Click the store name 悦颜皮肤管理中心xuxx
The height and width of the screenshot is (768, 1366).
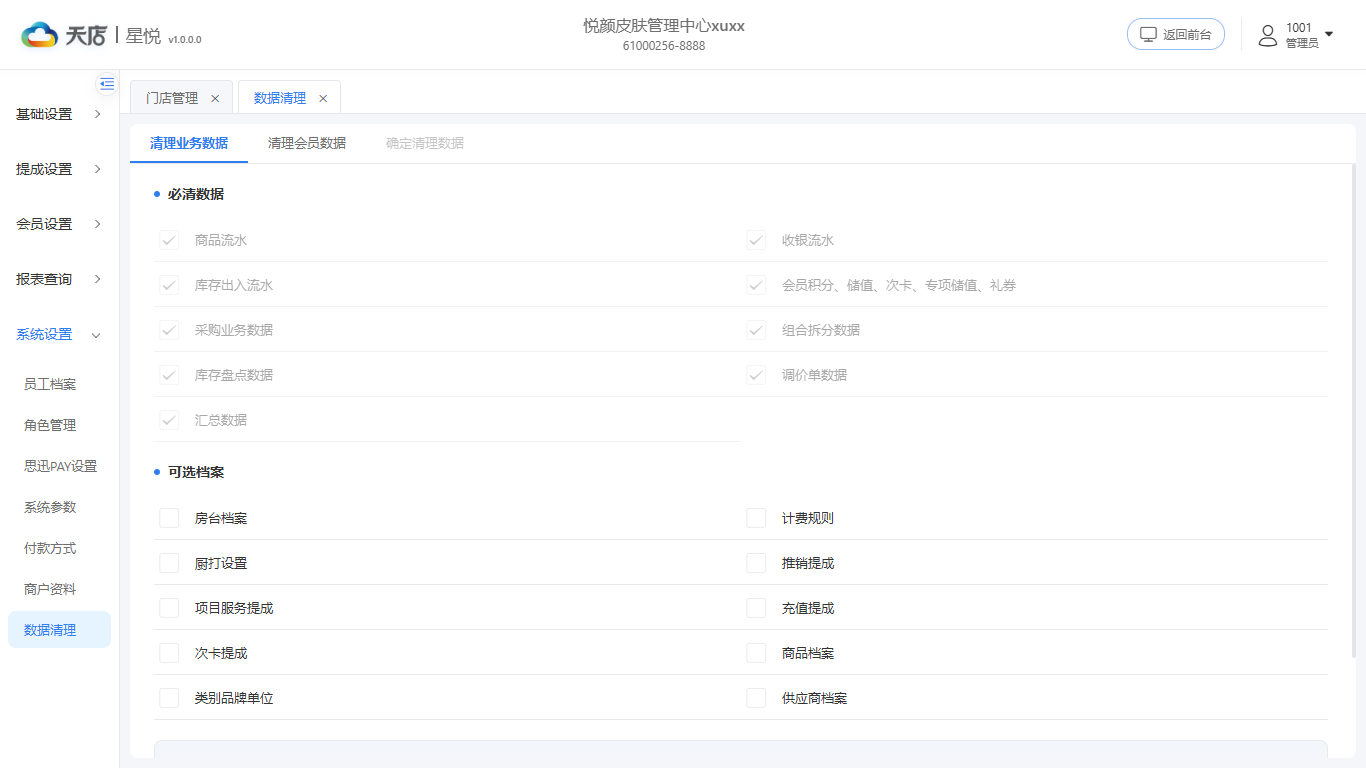point(664,26)
